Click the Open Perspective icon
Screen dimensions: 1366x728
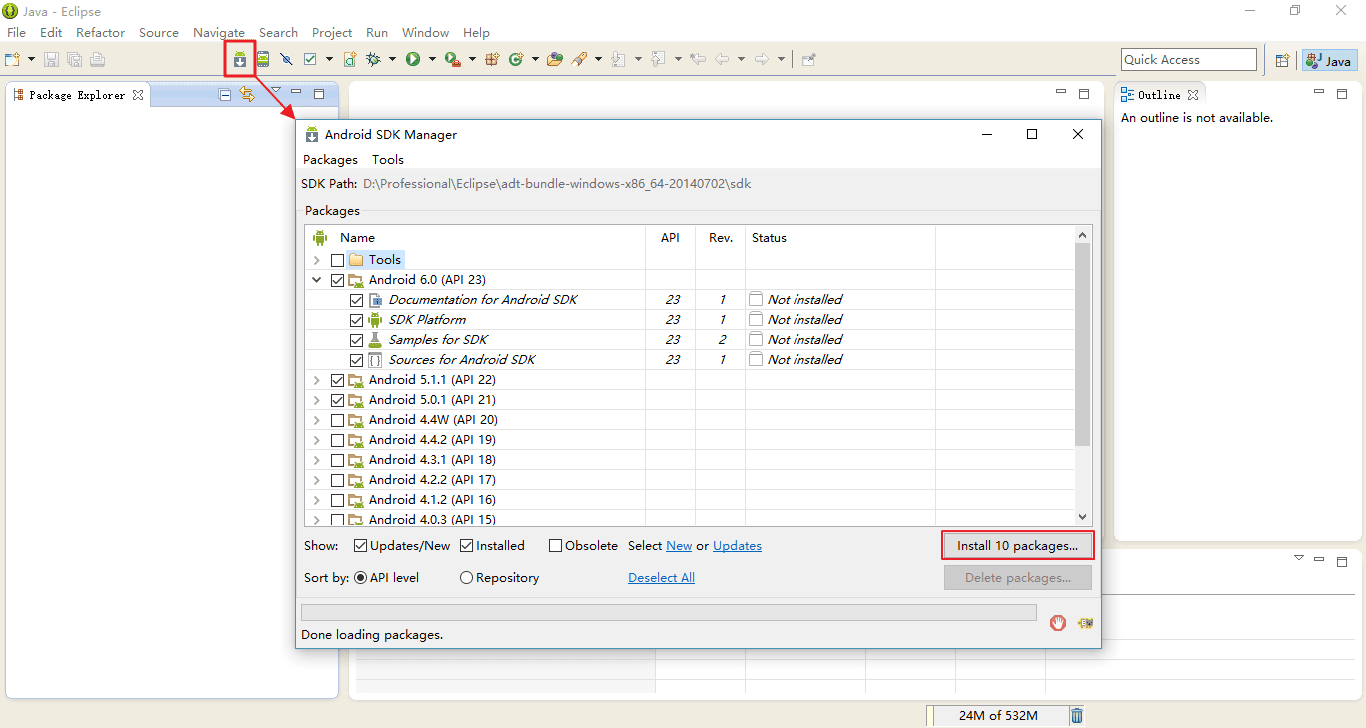pyautogui.click(x=1282, y=61)
